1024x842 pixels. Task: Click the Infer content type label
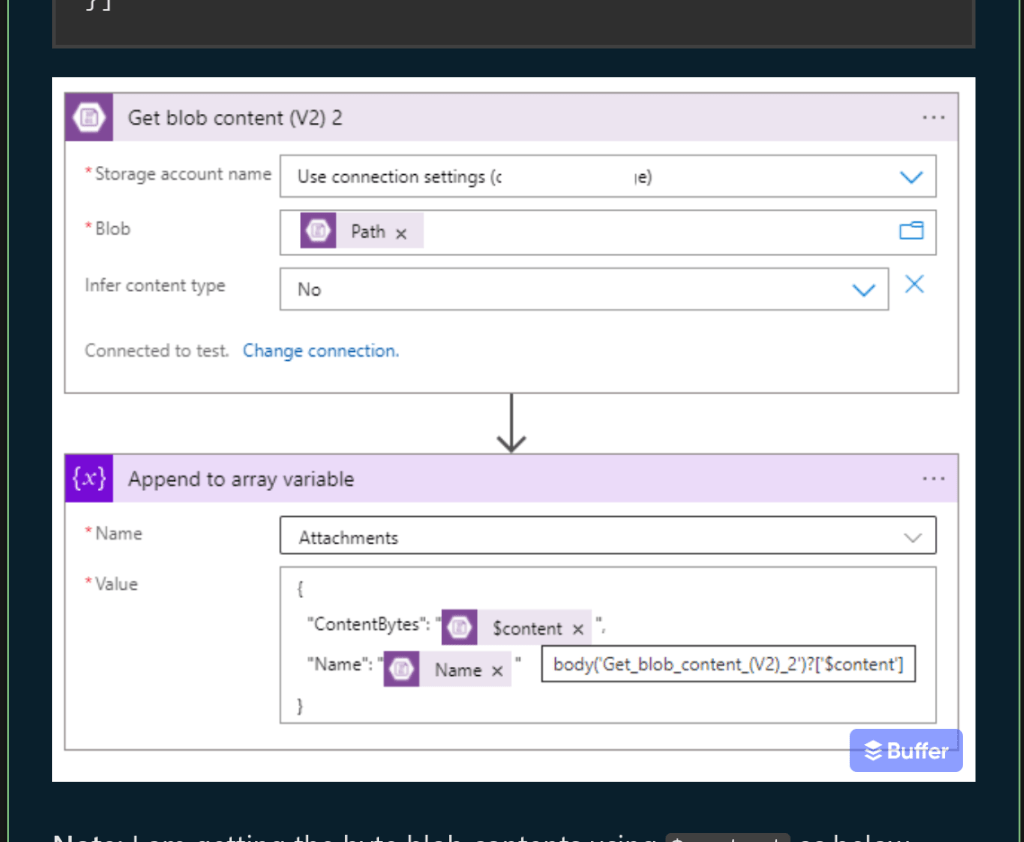coord(155,285)
